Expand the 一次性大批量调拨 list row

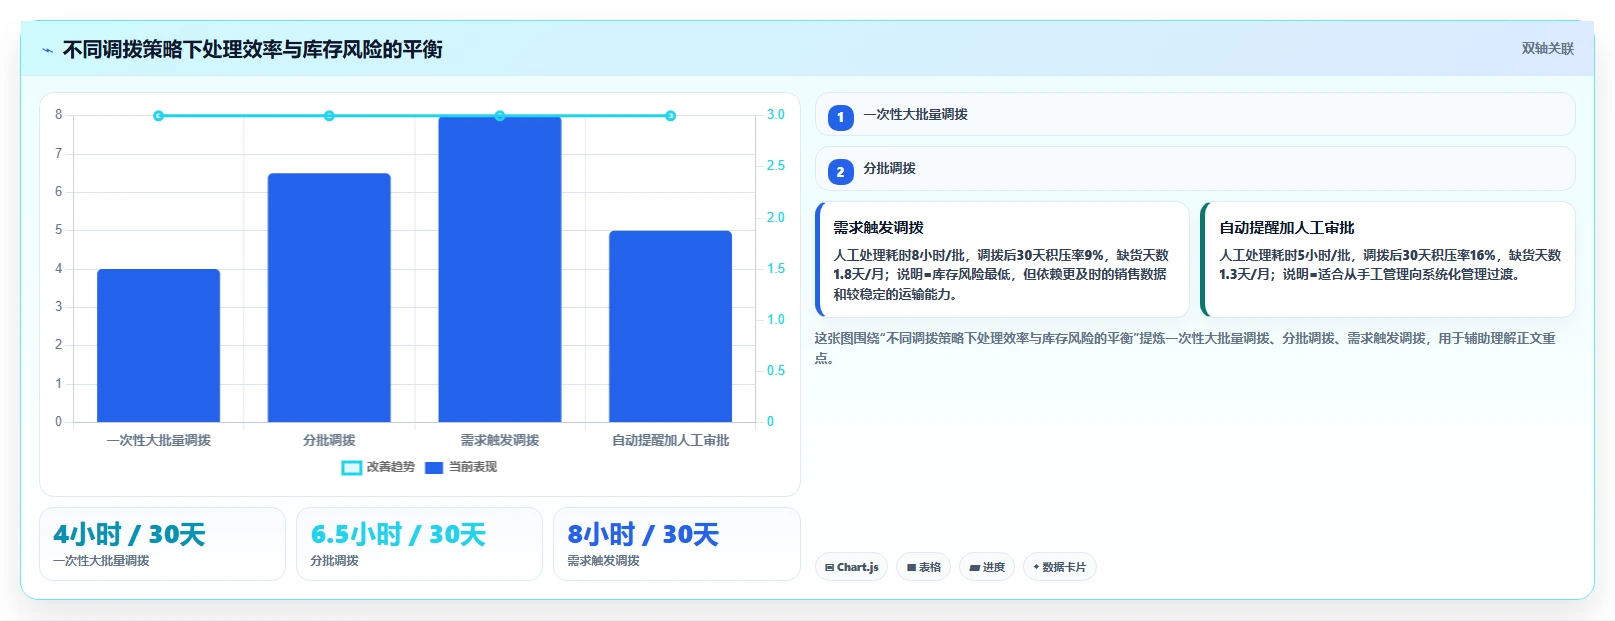tap(1195, 114)
